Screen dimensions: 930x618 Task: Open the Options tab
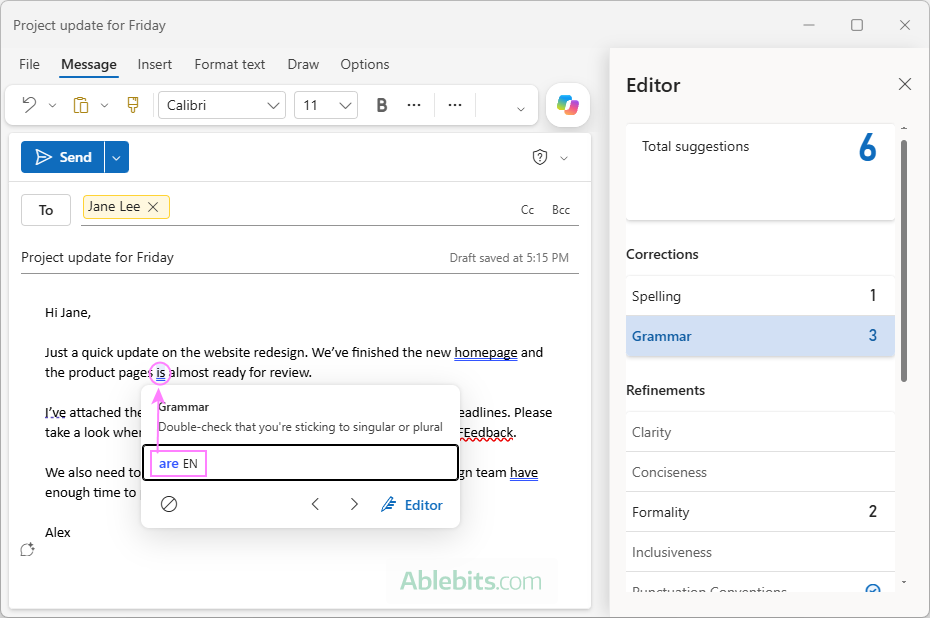click(x=365, y=64)
